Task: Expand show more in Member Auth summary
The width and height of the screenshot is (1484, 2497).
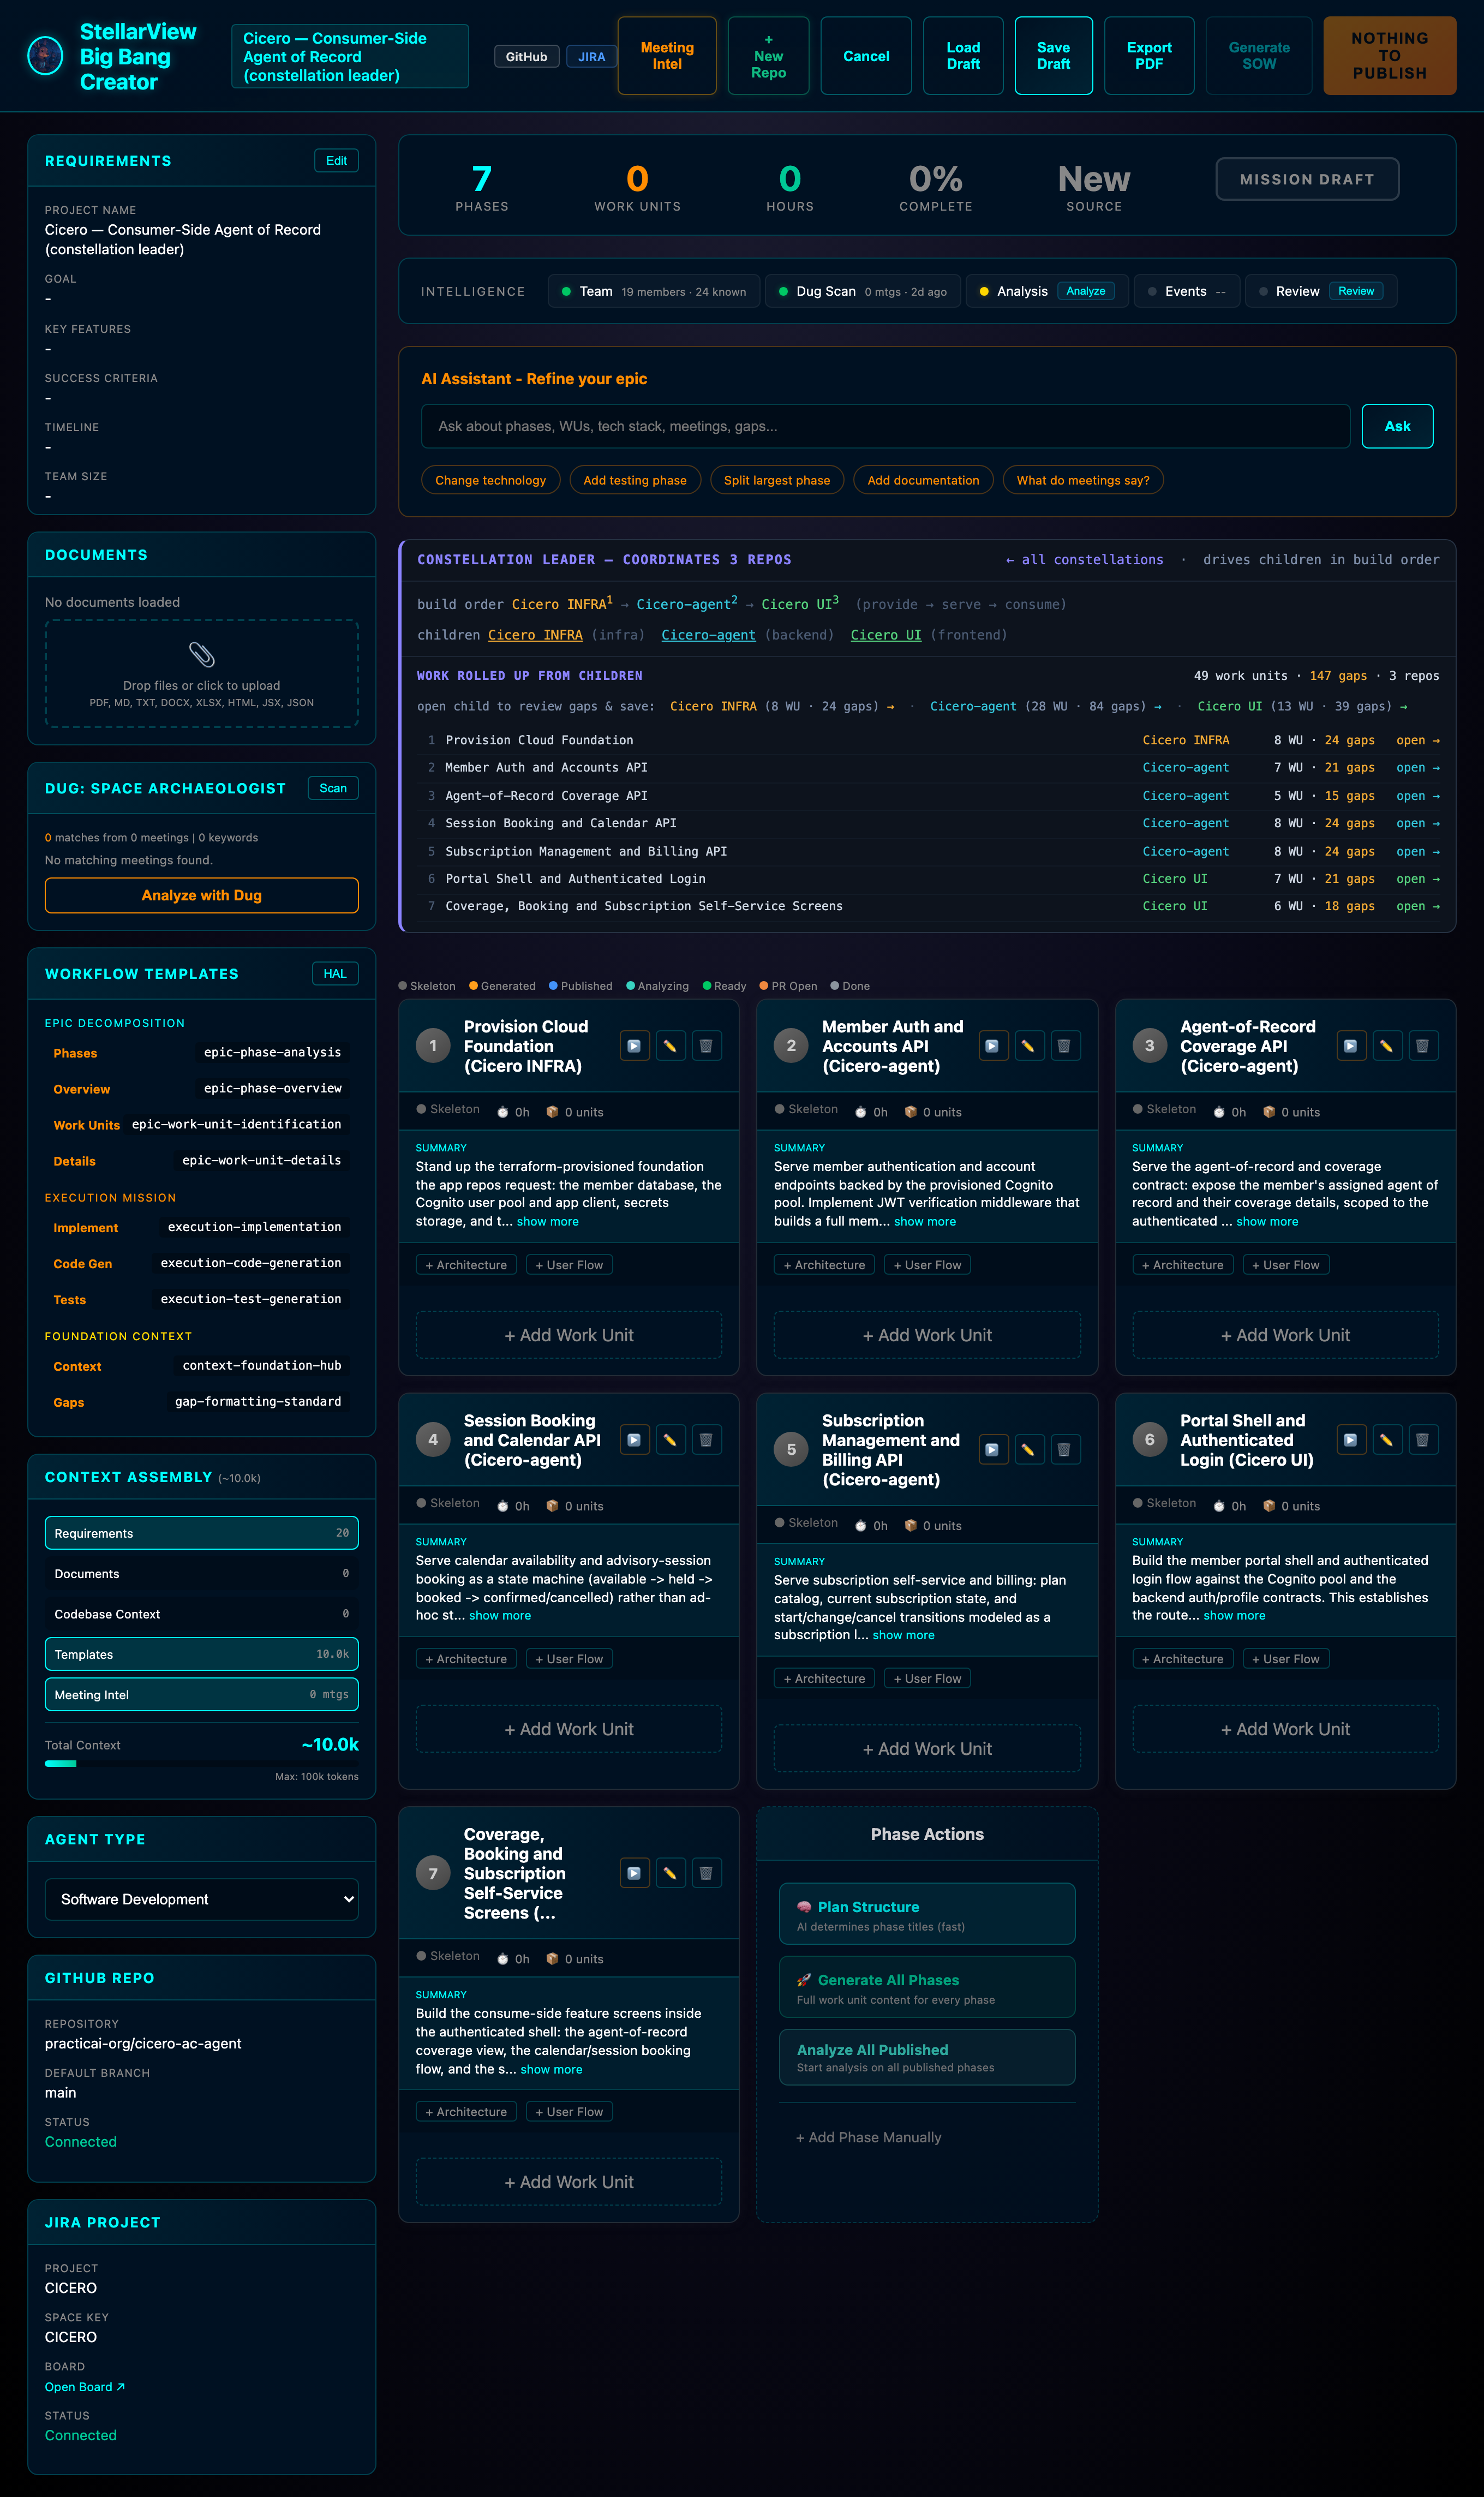Action: point(925,1222)
